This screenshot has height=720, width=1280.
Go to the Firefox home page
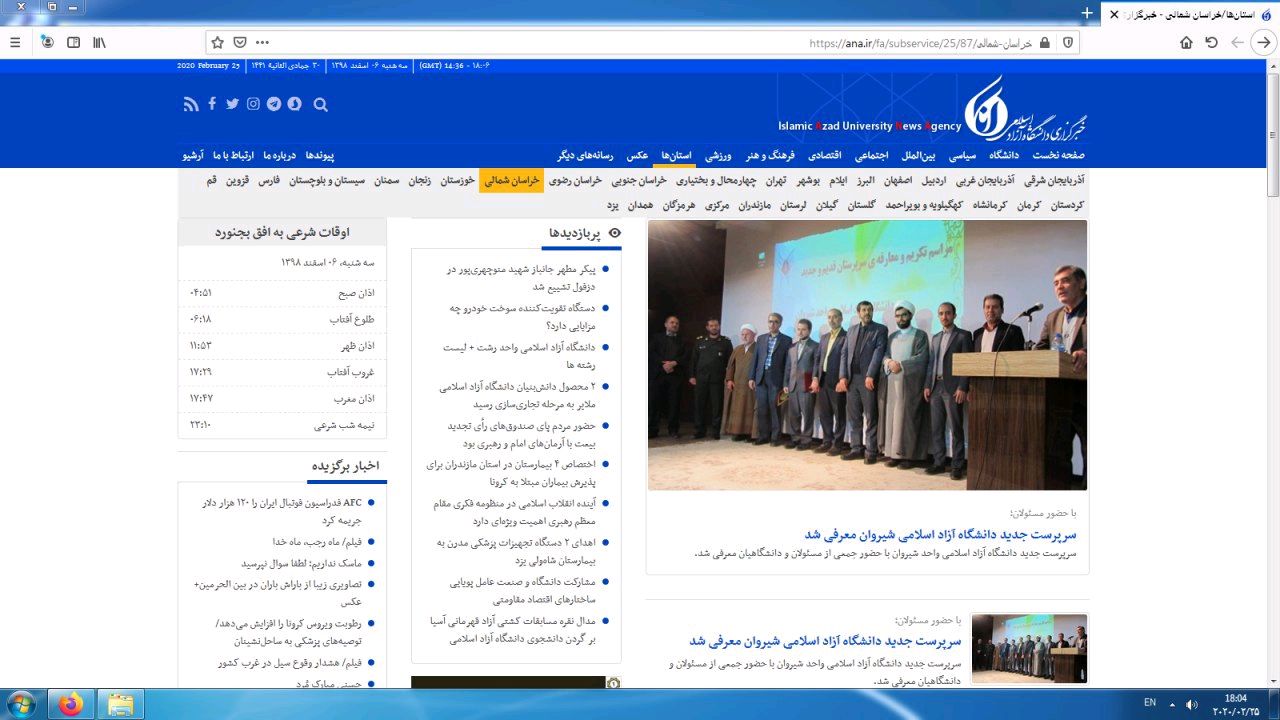coord(1186,42)
